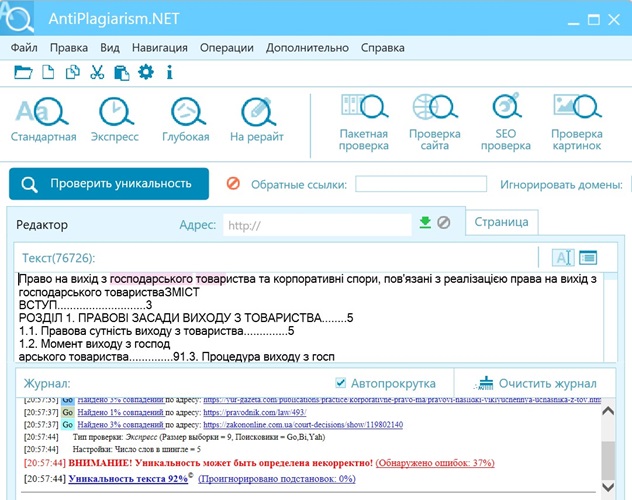Open the Навигация menu

coord(160,48)
